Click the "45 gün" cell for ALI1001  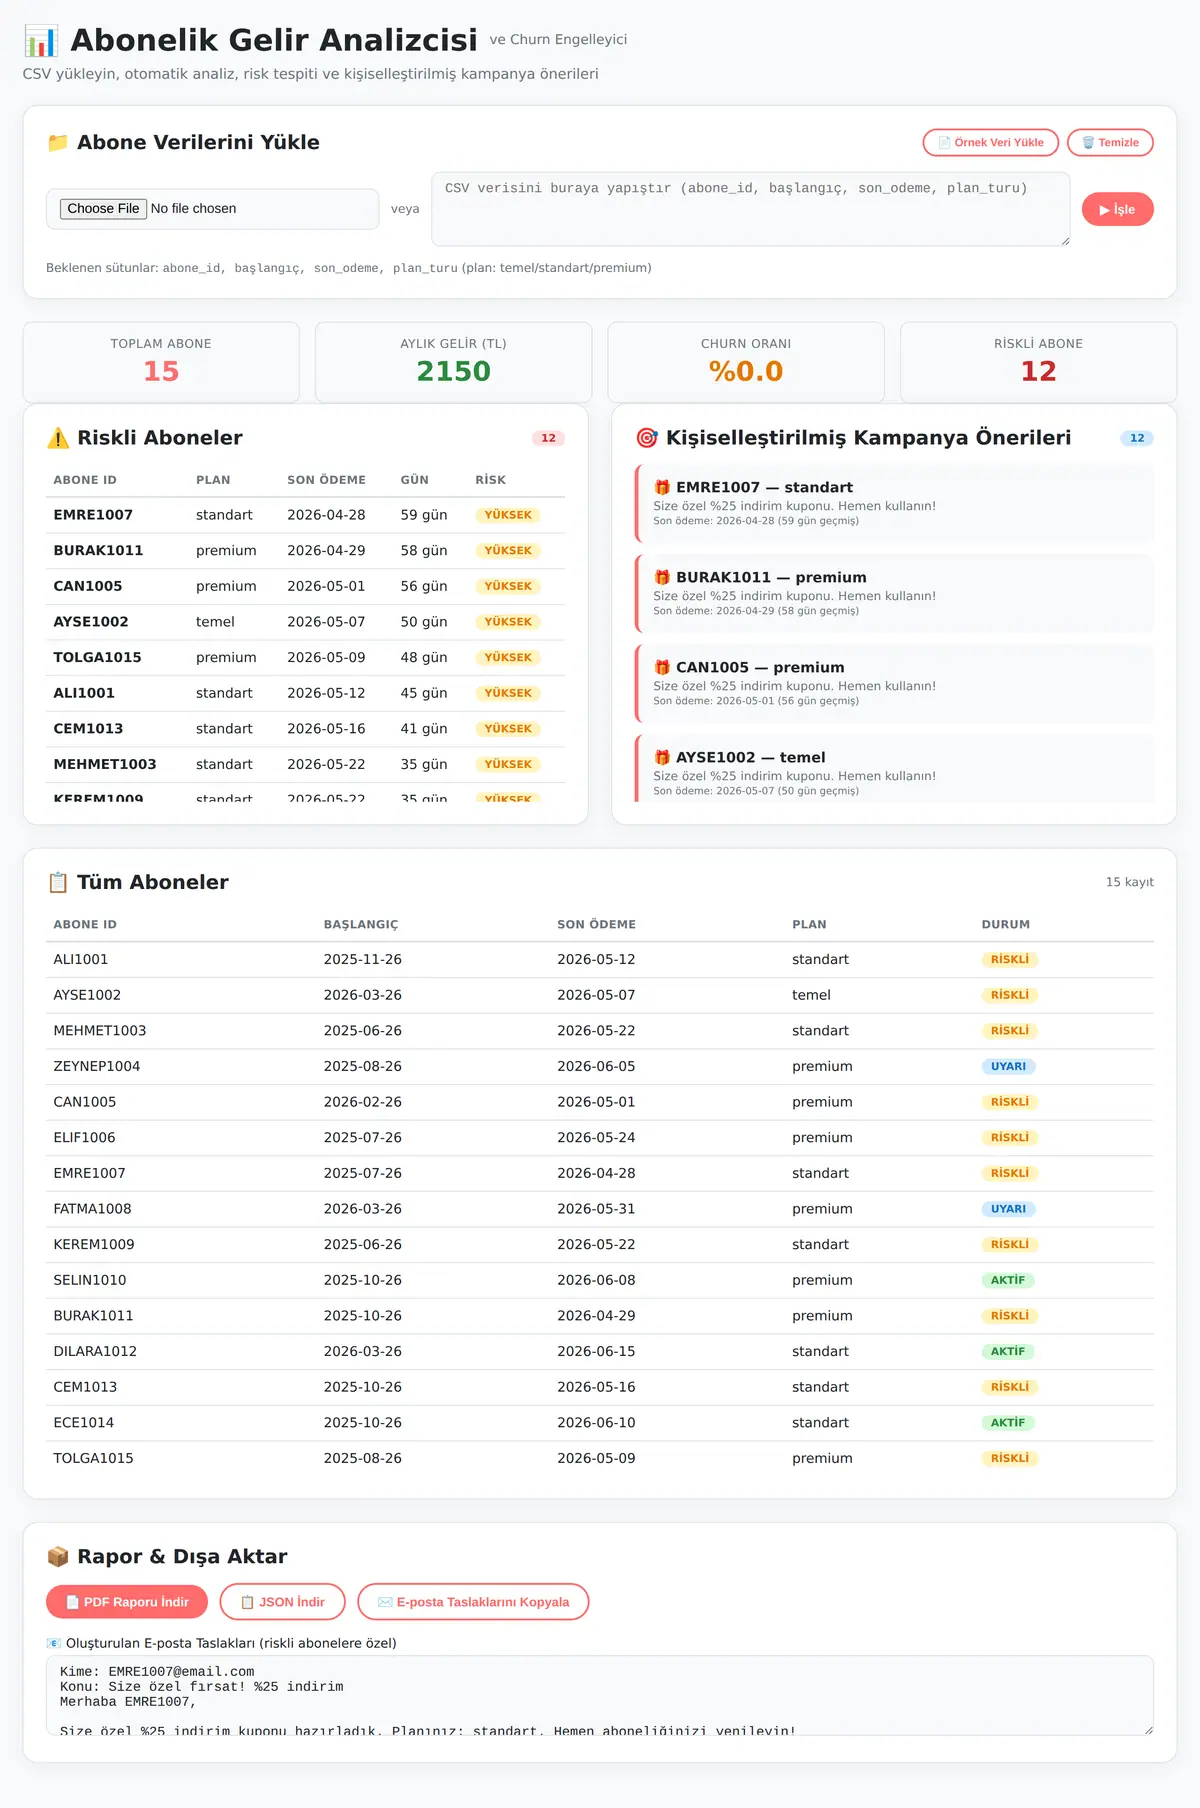[x=424, y=693]
